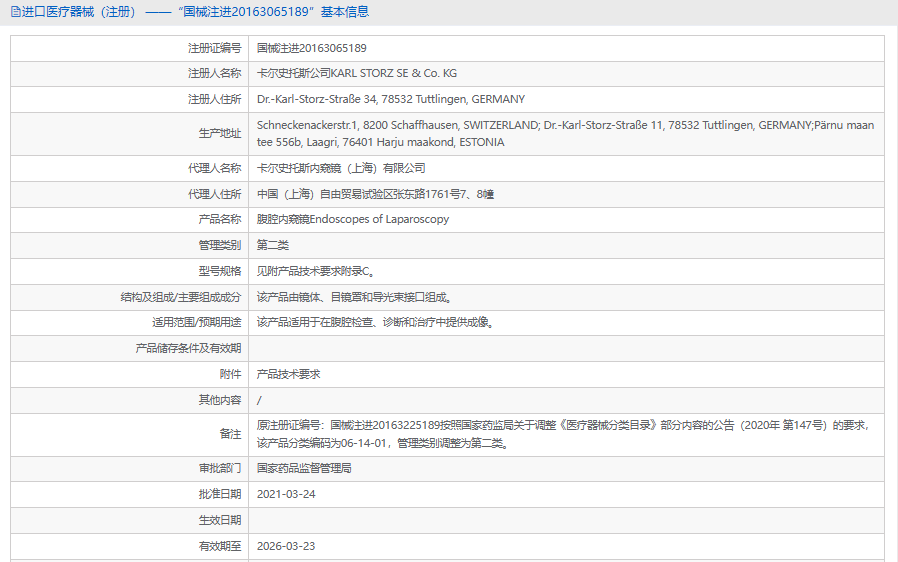Screen dimensions: 898x562
Task: Click the label 有效期至
Action: [220, 547]
